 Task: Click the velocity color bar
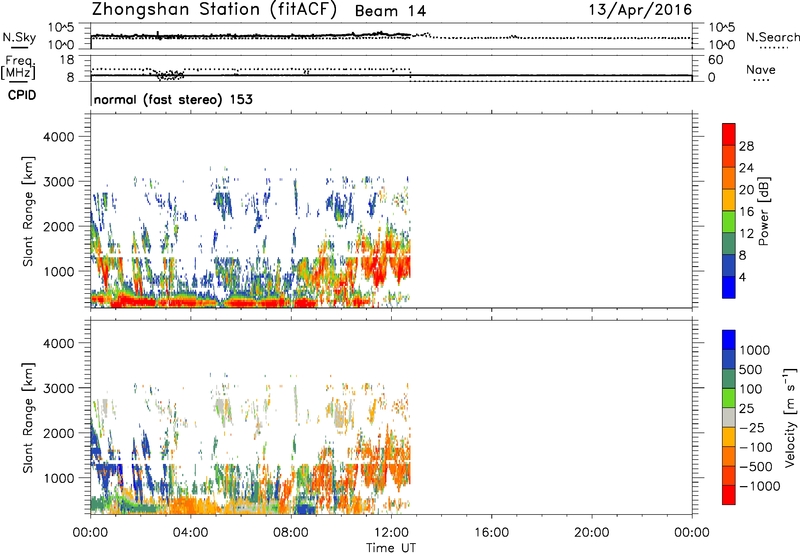[x=729, y=417]
